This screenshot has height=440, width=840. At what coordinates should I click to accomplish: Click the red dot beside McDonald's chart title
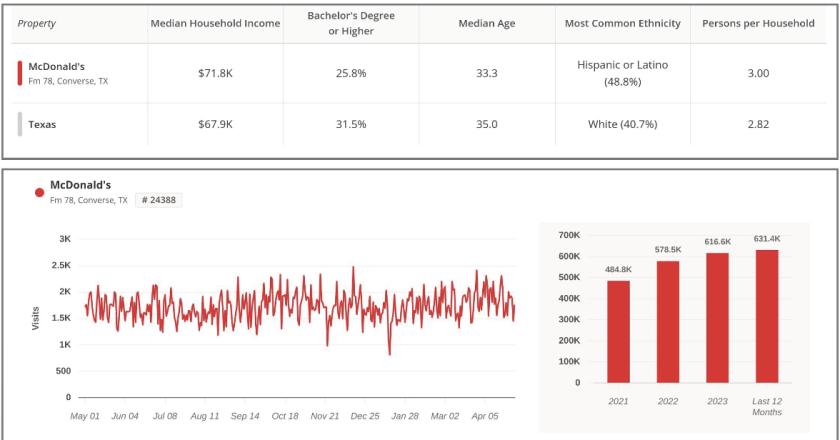tap(39, 192)
